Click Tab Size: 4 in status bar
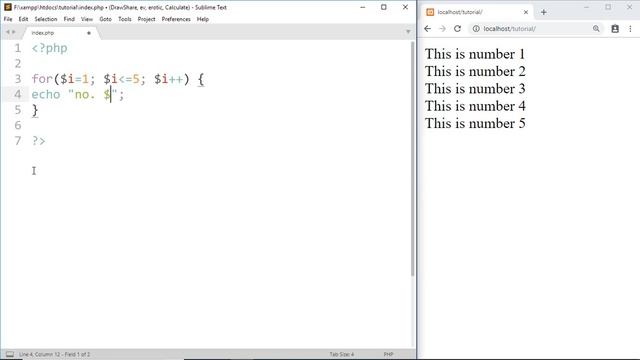Viewport: 640px width, 360px height. coord(342,354)
